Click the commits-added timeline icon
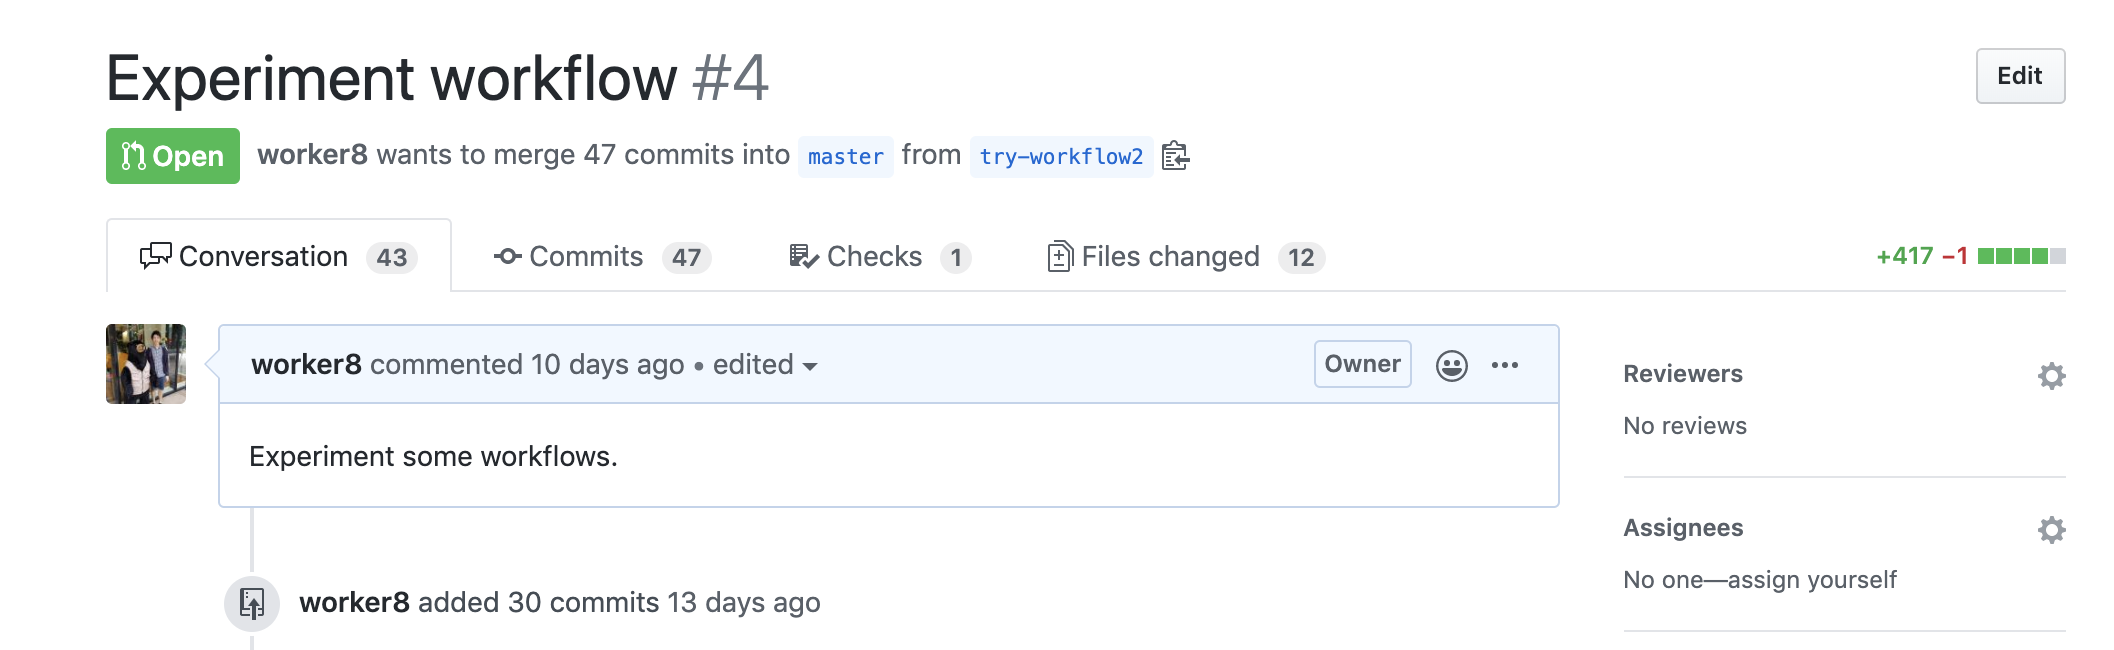Screen dimensions: 2114x650 [x=252, y=603]
